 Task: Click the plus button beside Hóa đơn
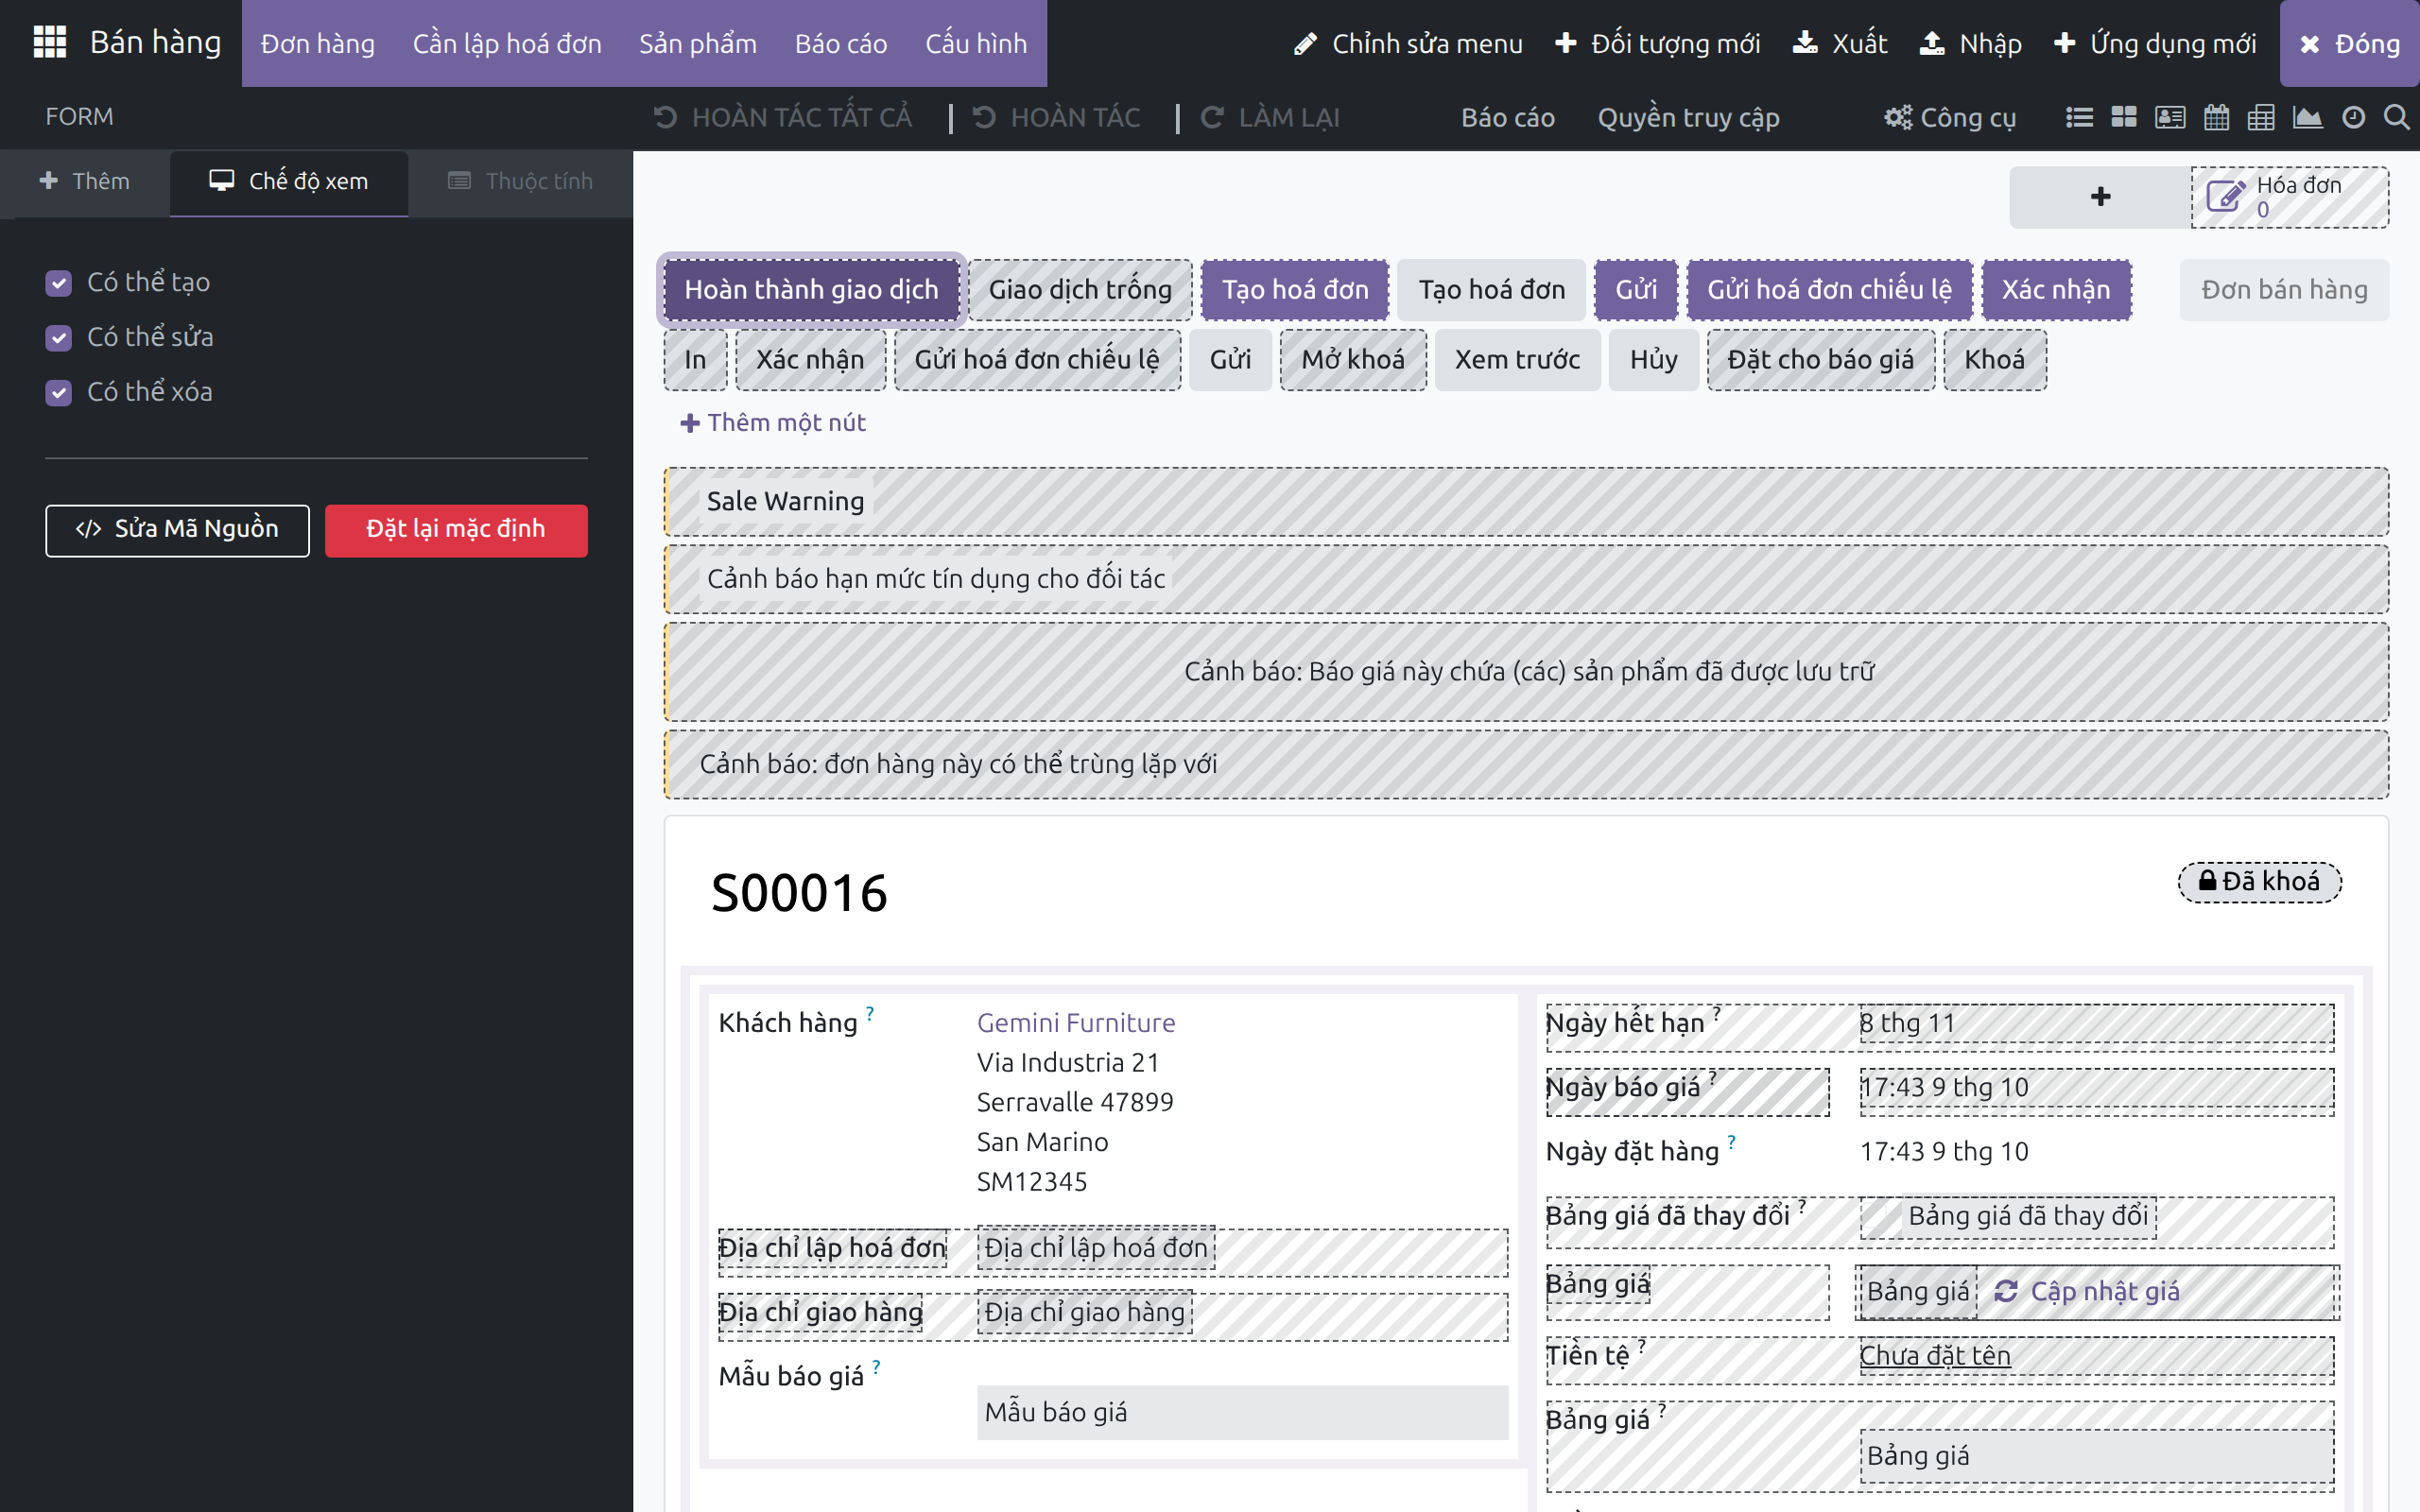pyautogui.click(x=2100, y=197)
